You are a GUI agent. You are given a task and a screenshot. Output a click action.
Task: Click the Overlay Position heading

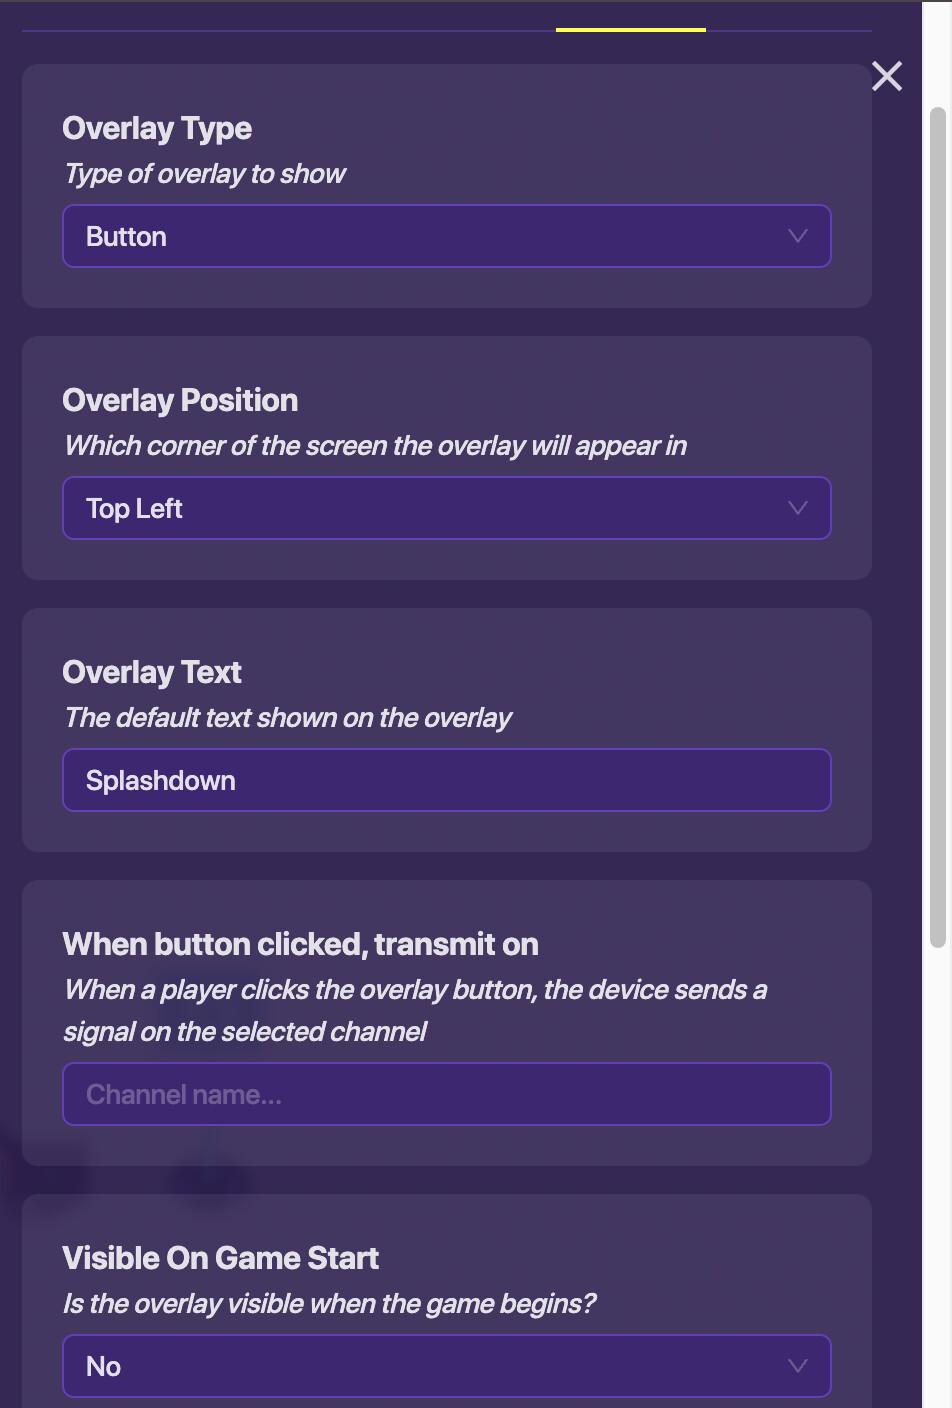[x=180, y=400]
